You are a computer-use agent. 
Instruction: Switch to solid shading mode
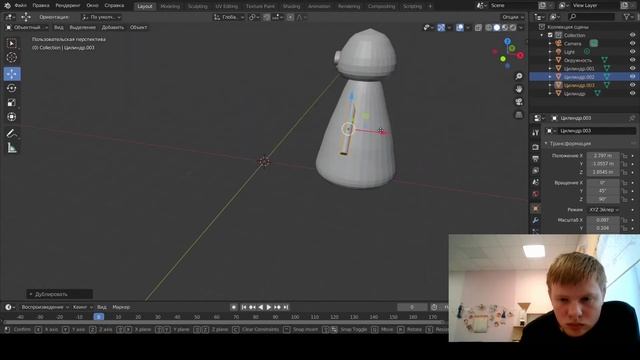click(x=497, y=27)
